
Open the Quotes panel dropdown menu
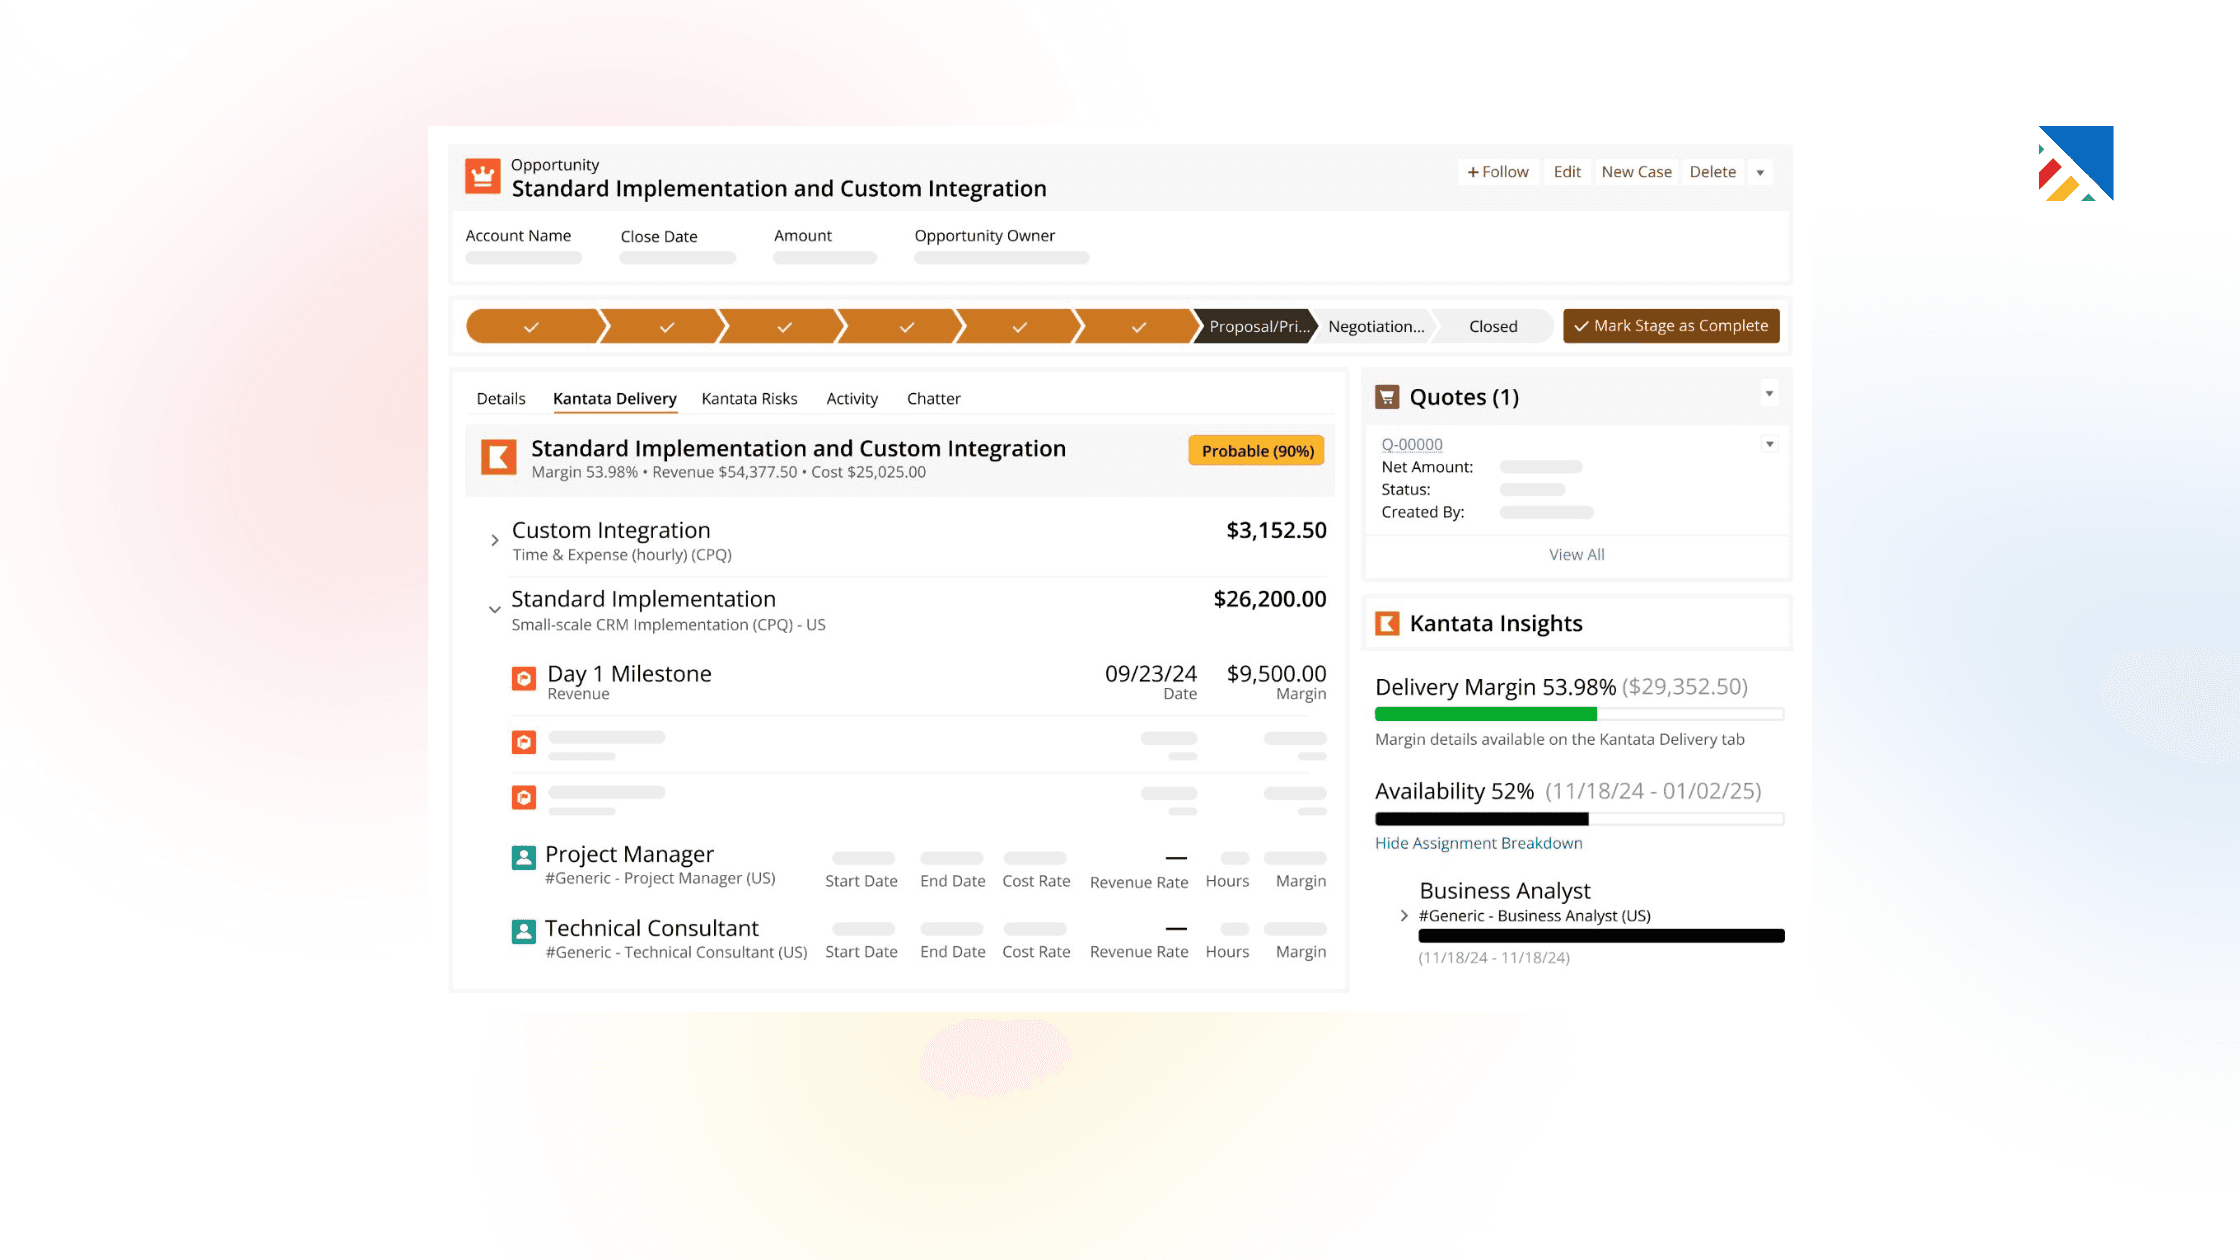[x=1769, y=393]
